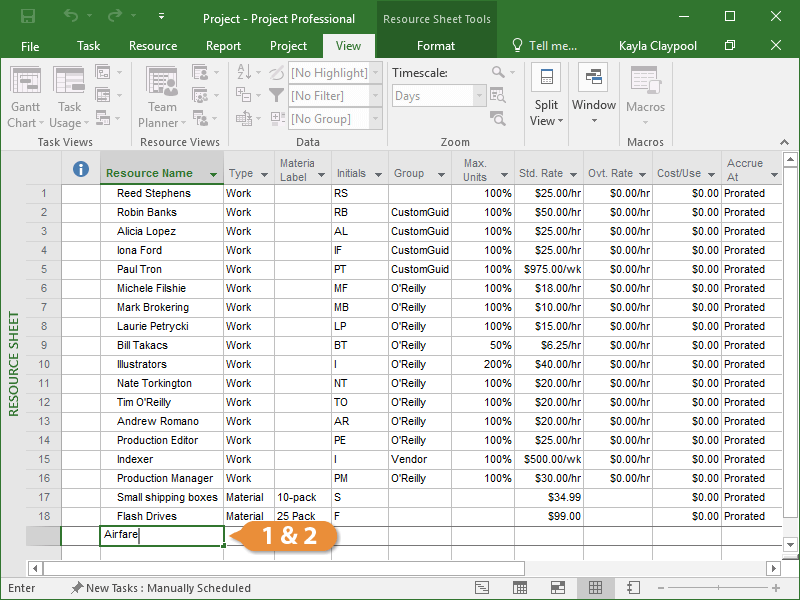Click the Team Planner icon
Image resolution: width=800 pixels, height=600 pixels.
(x=161, y=97)
